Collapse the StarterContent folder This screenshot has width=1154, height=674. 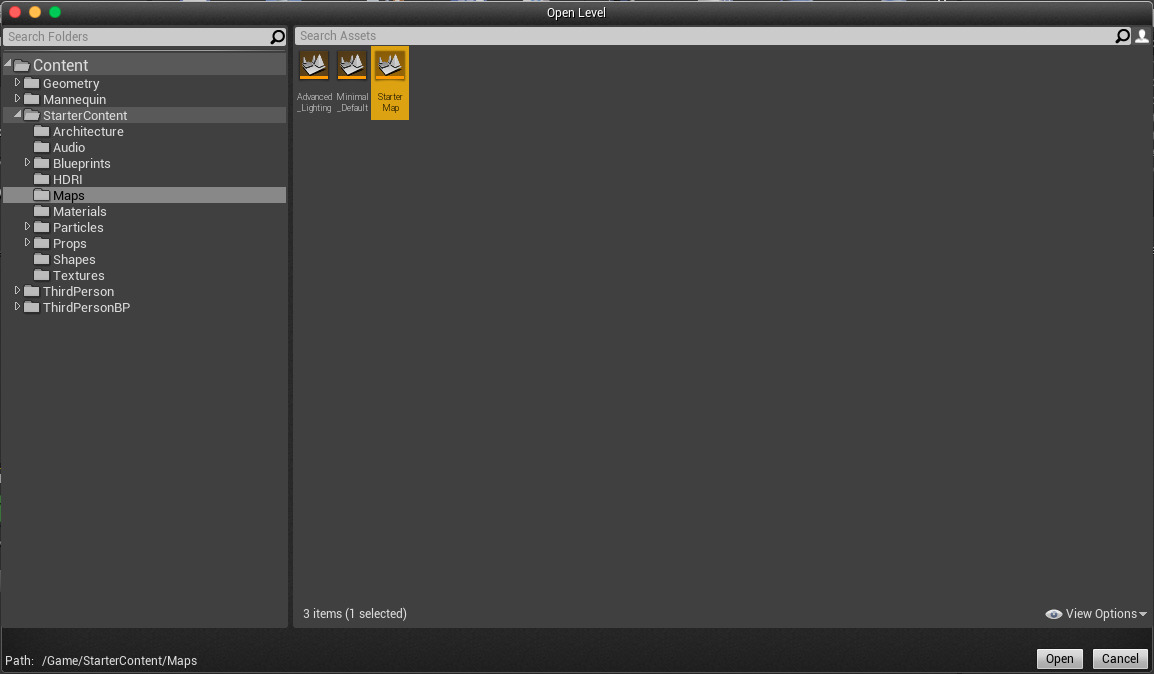pos(15,114)
